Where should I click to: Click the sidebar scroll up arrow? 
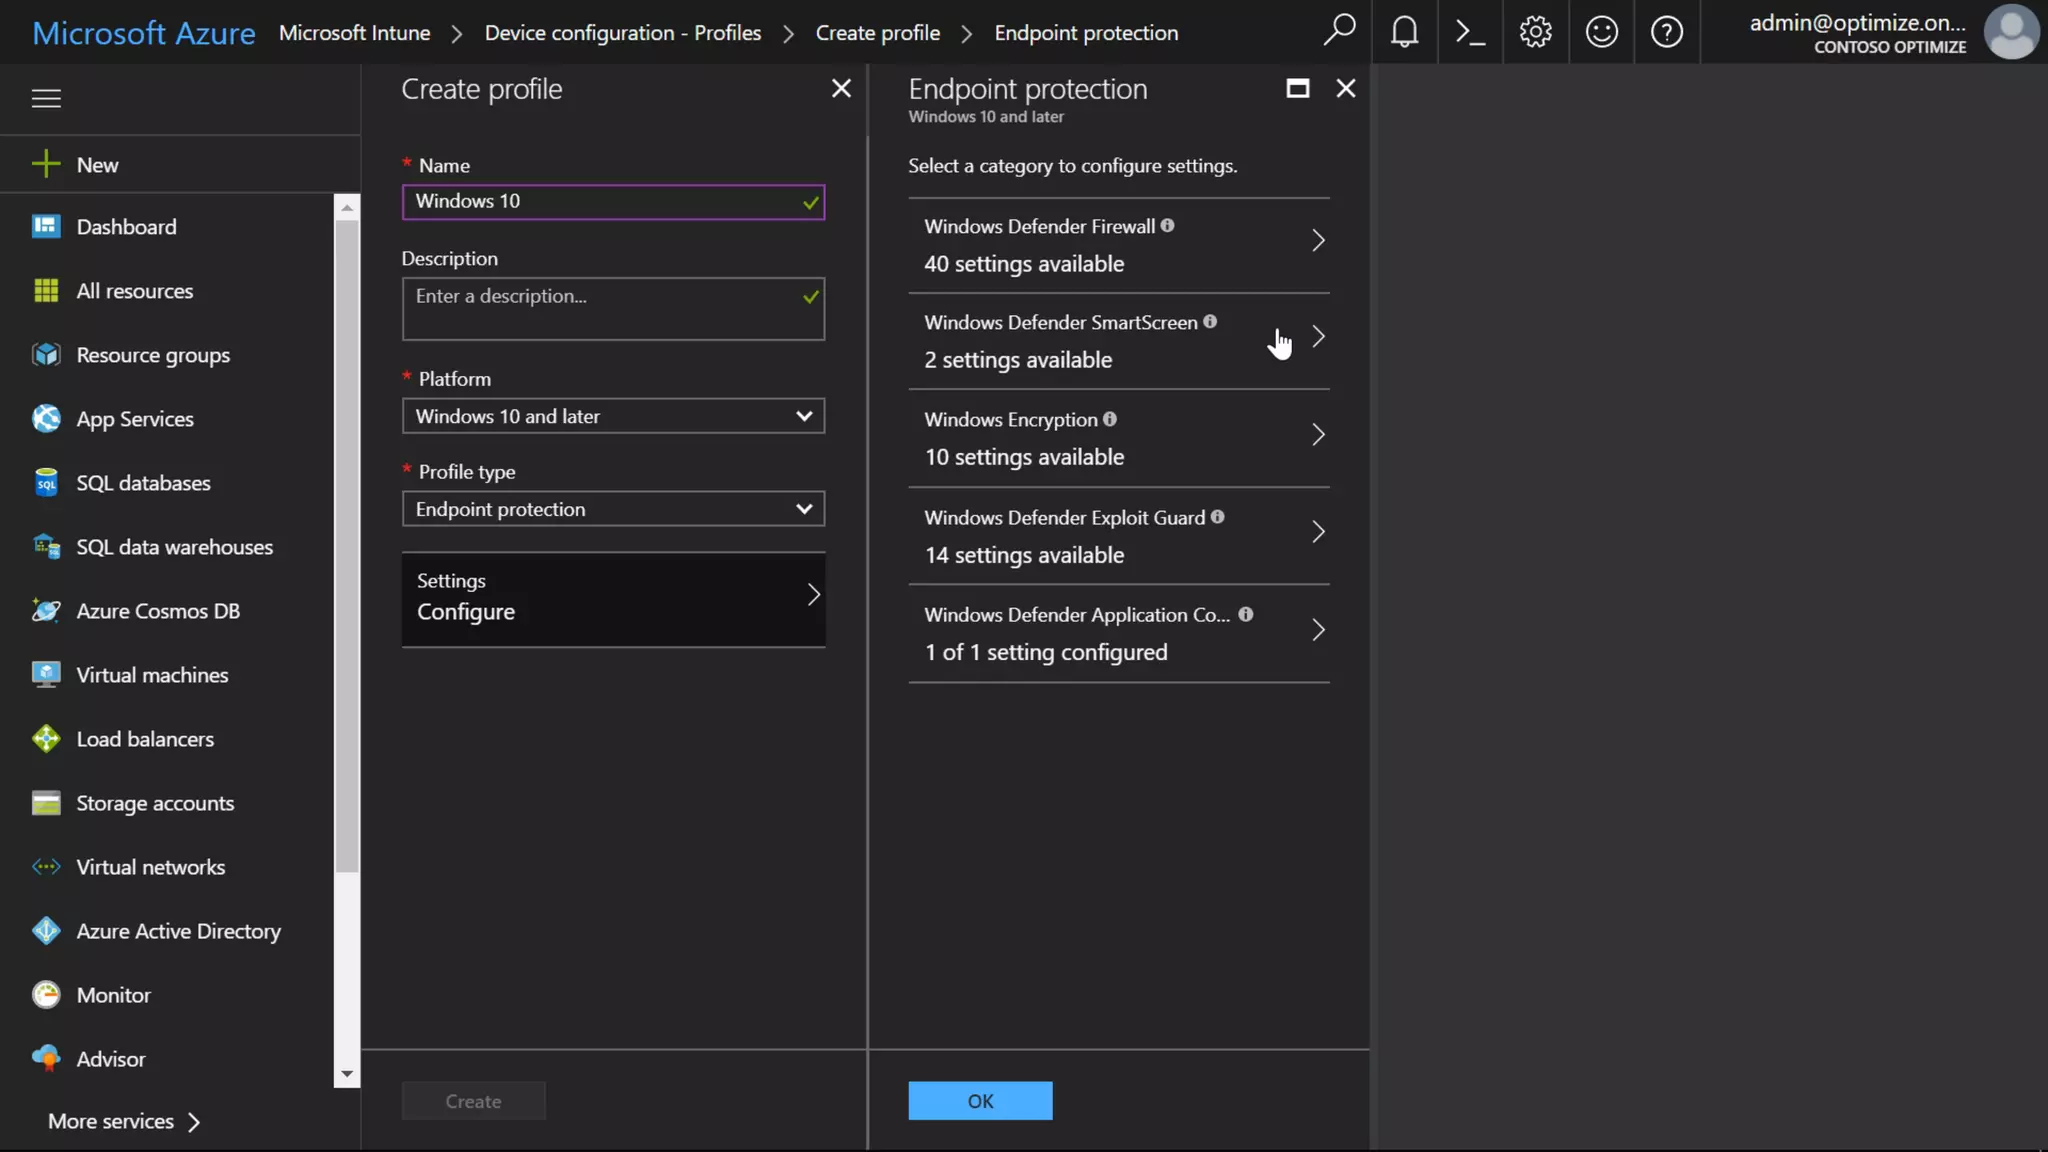[346, 207]
